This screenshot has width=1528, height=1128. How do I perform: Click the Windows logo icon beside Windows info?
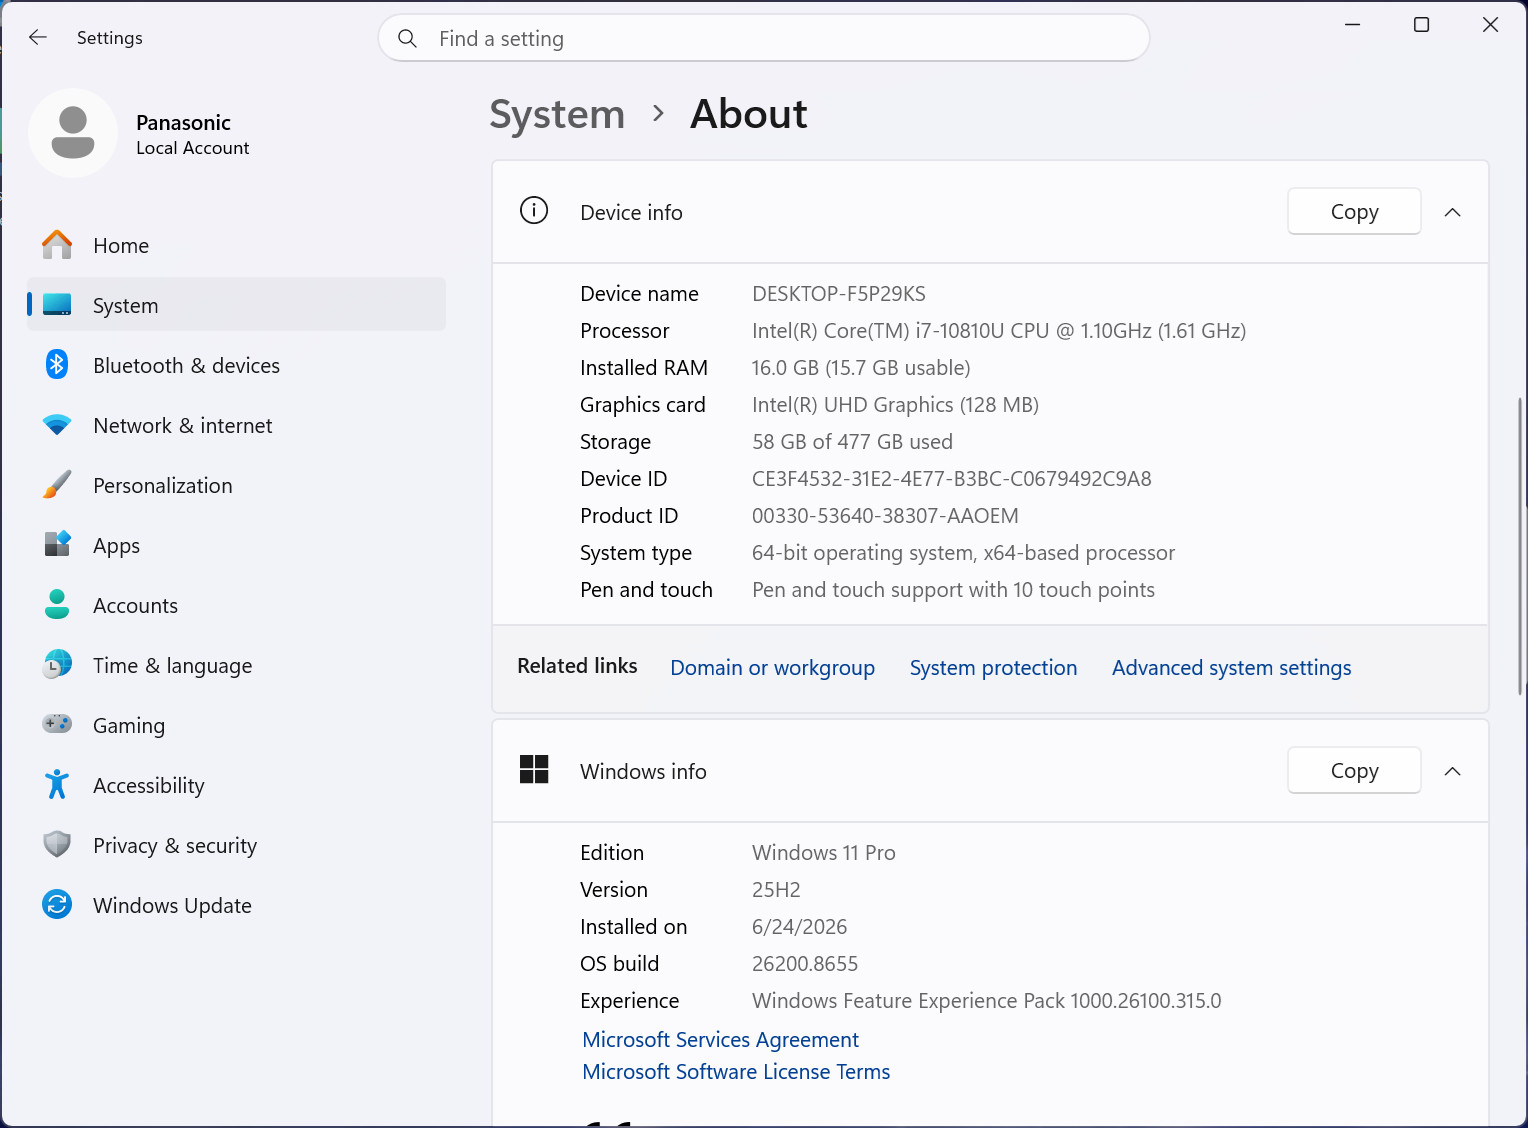coord(534,770)
